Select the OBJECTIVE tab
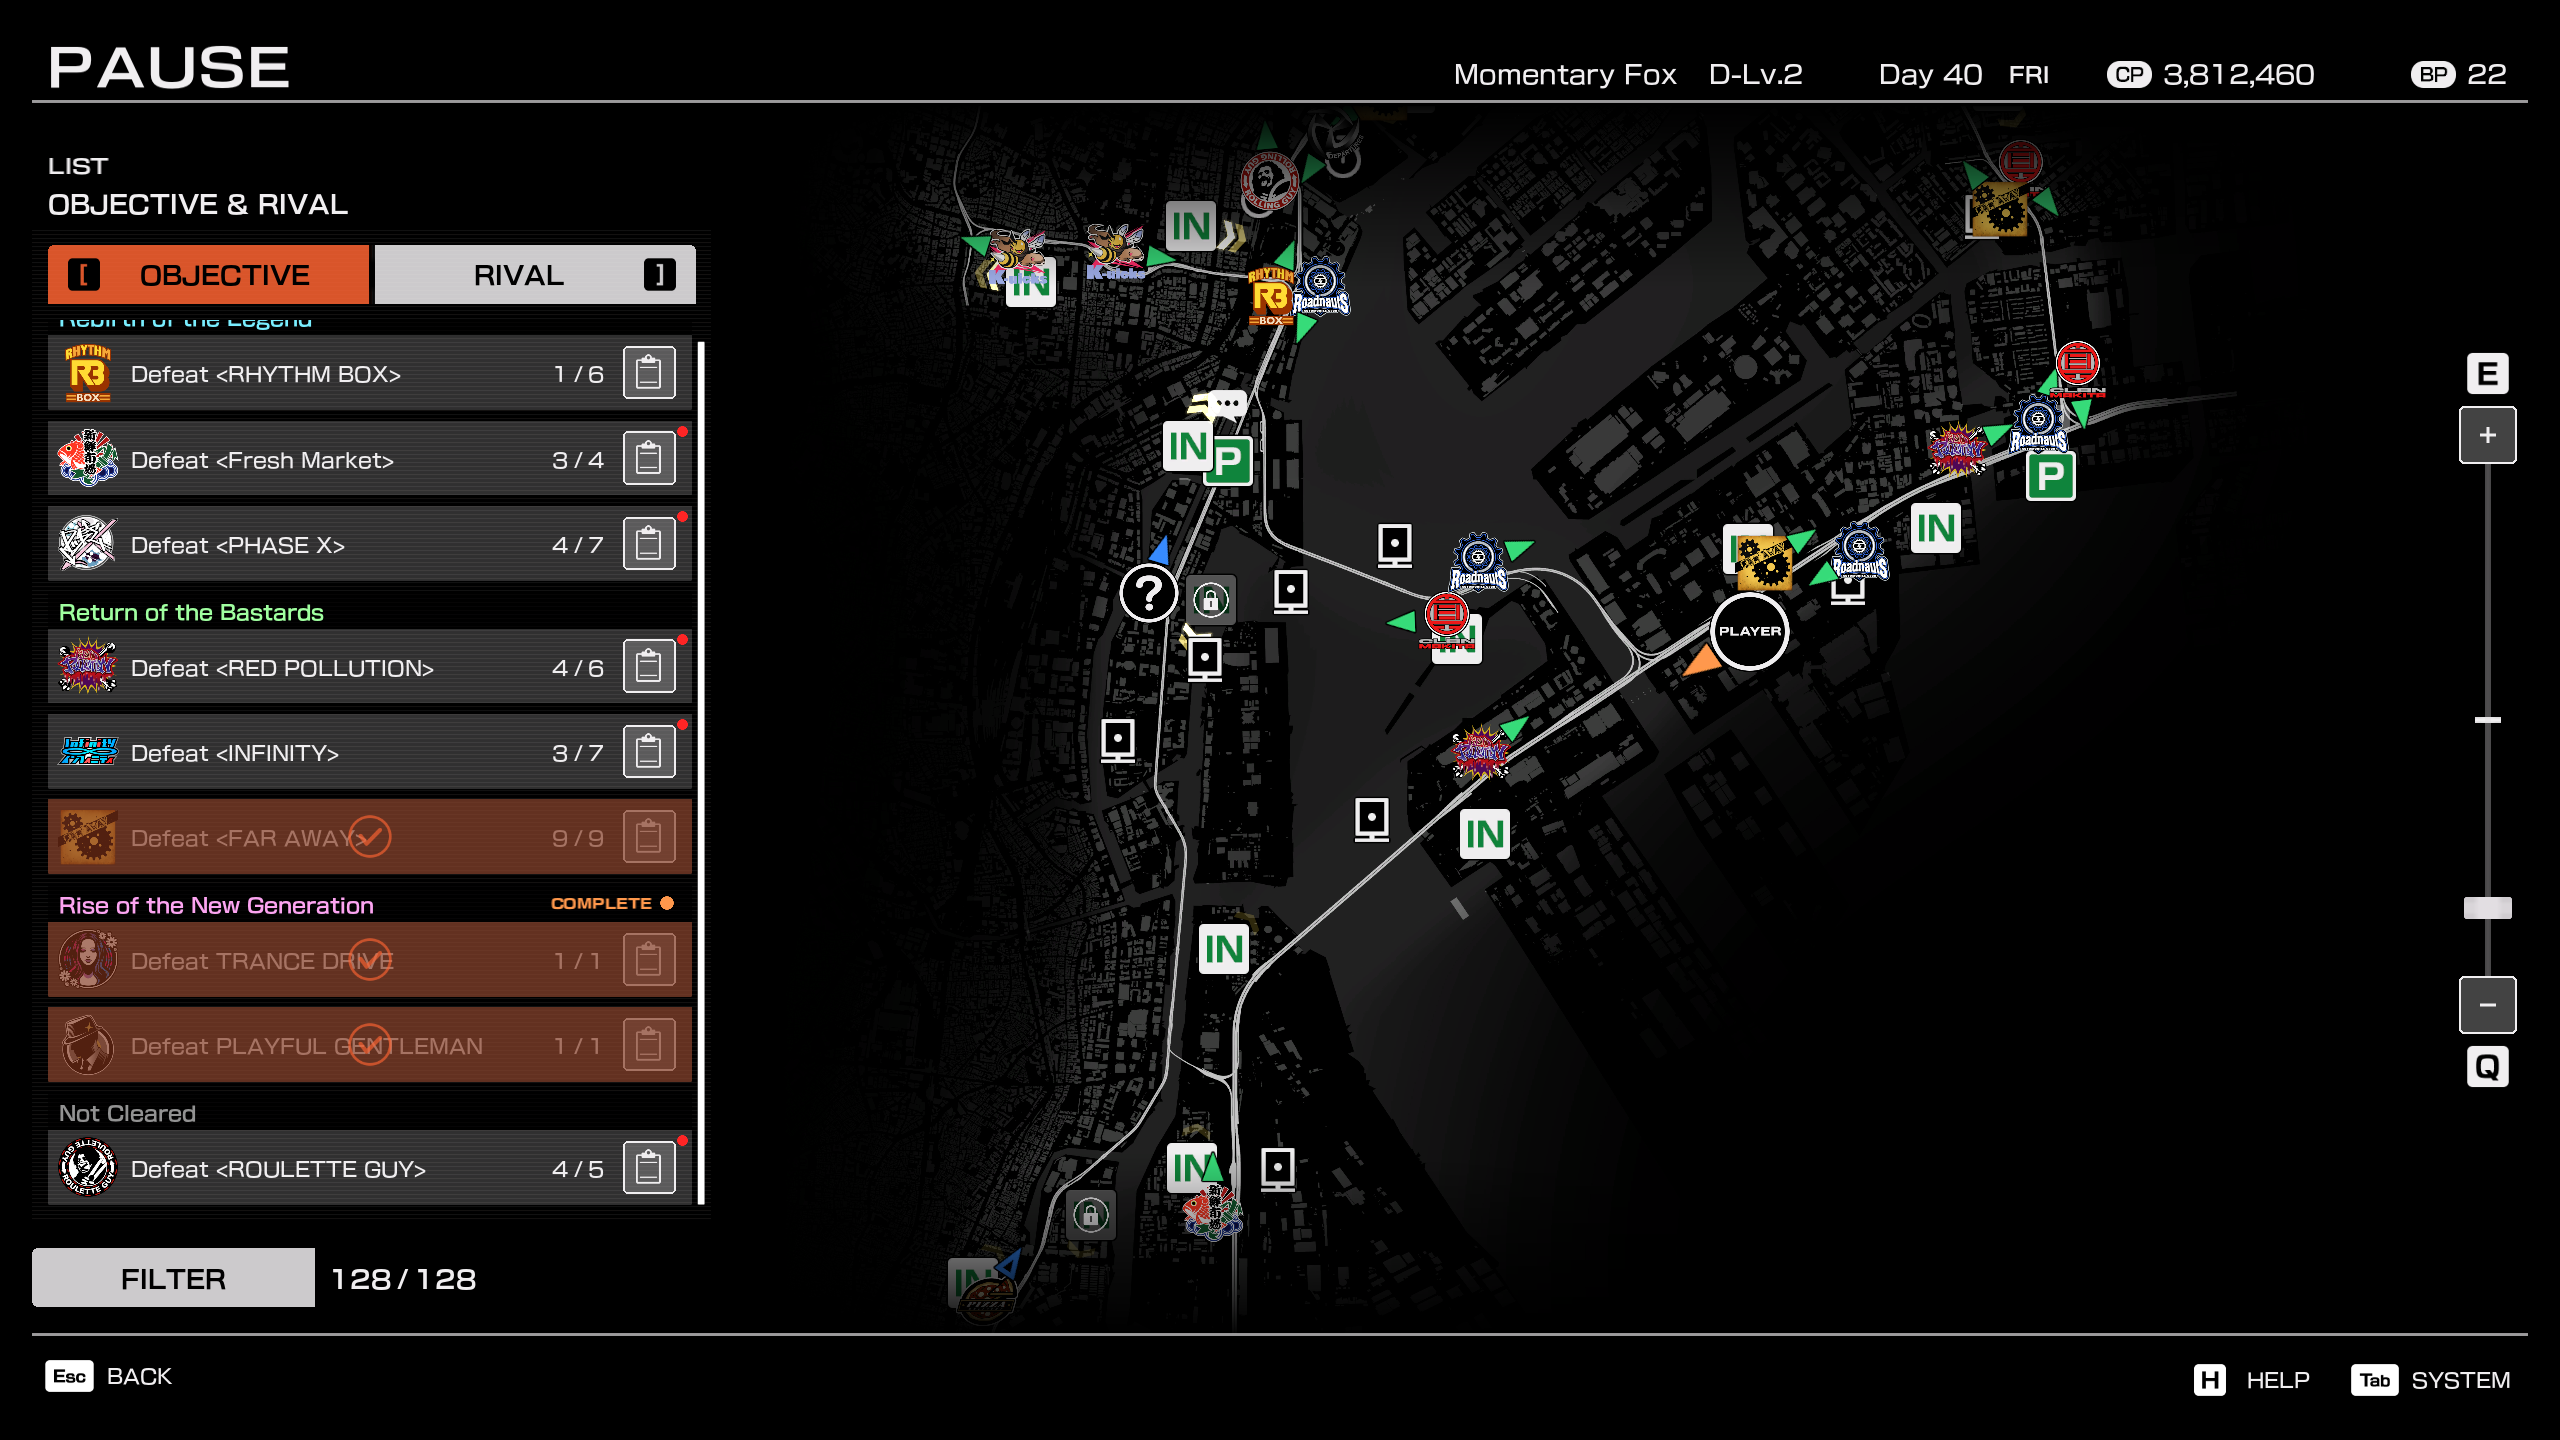2560x1440 pixels. (x=222, y=274)
